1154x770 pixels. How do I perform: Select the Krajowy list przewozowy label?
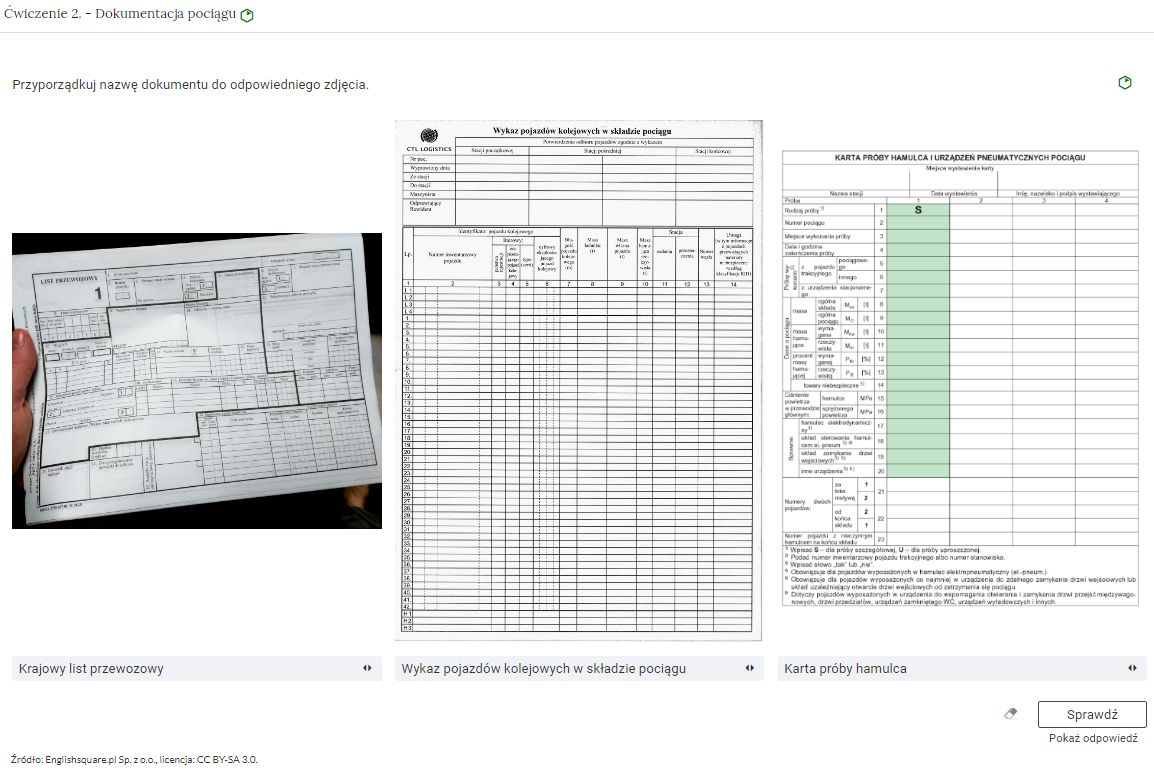tap(91, 668)
